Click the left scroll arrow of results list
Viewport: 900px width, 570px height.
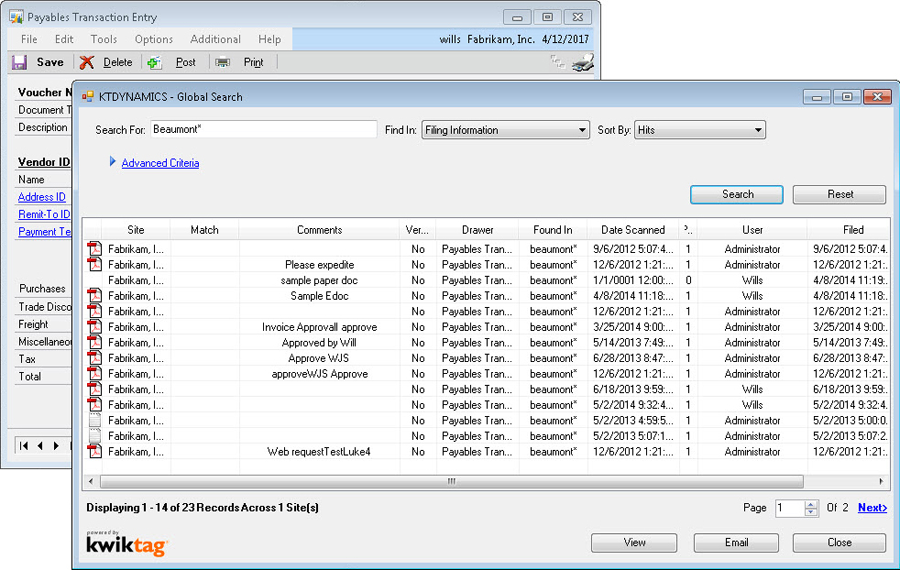[90, 481]
